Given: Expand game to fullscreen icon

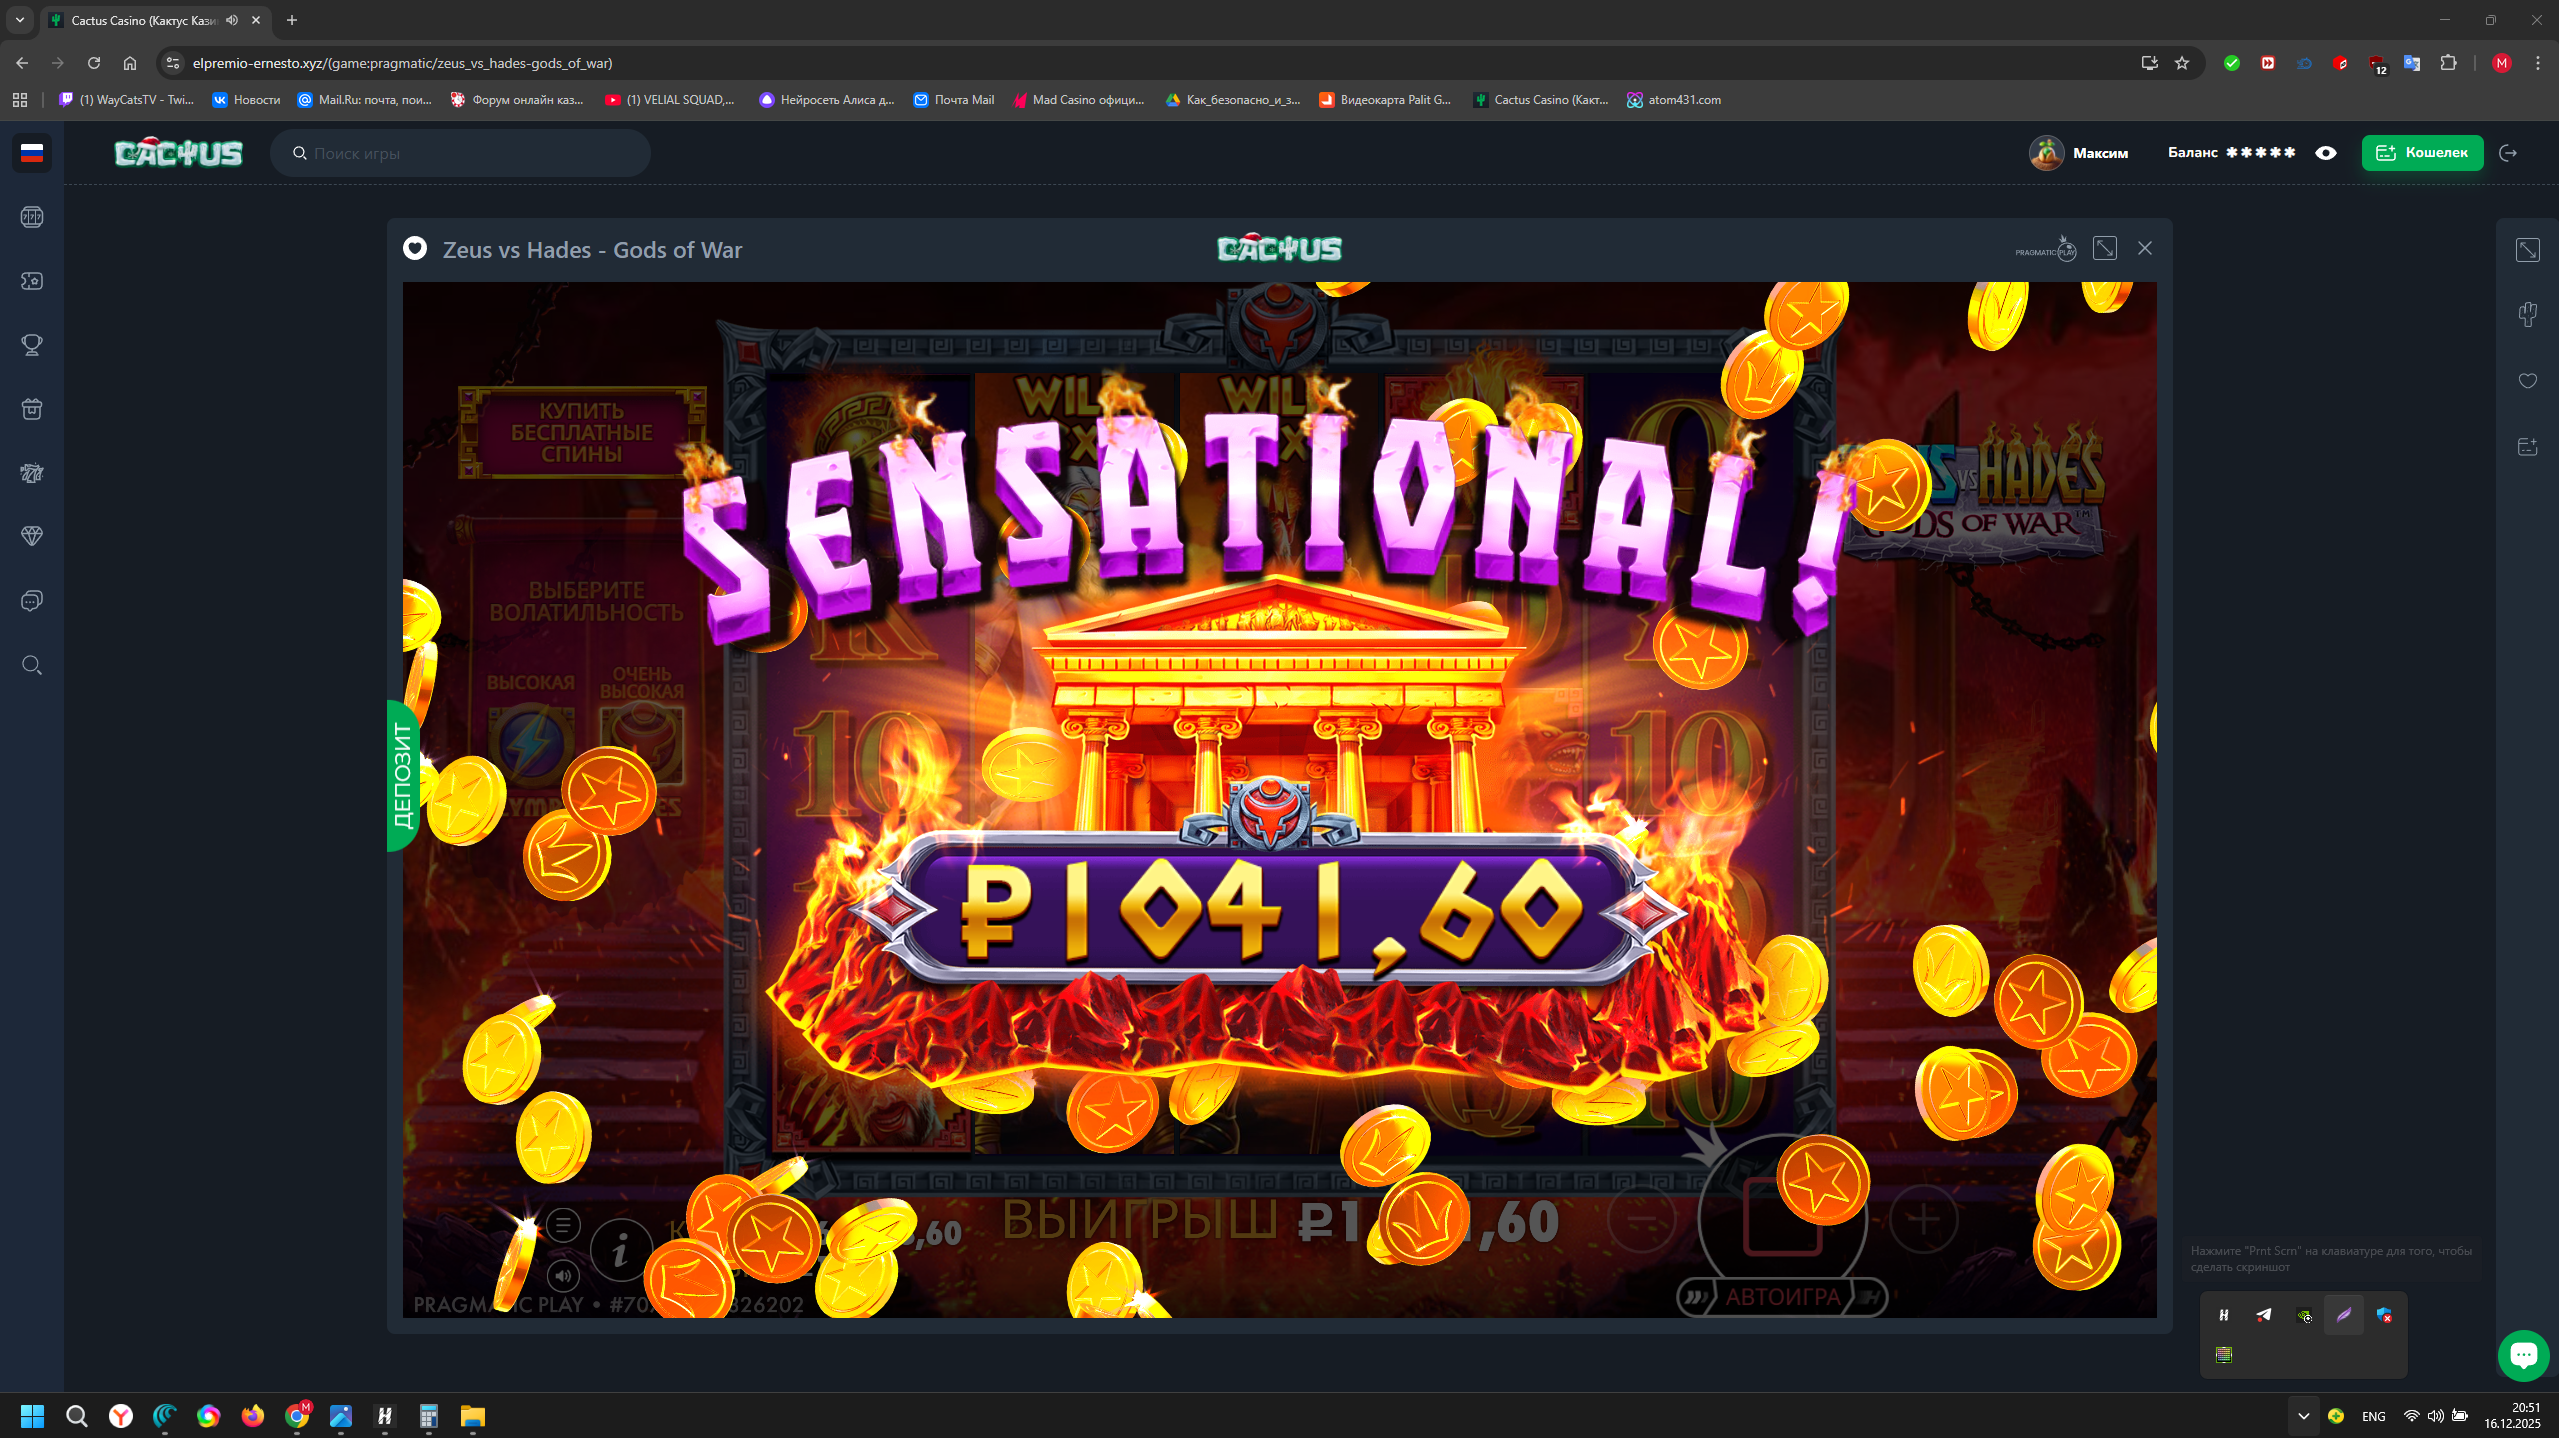Looking at the screenshot, I should click(2104, 249).
